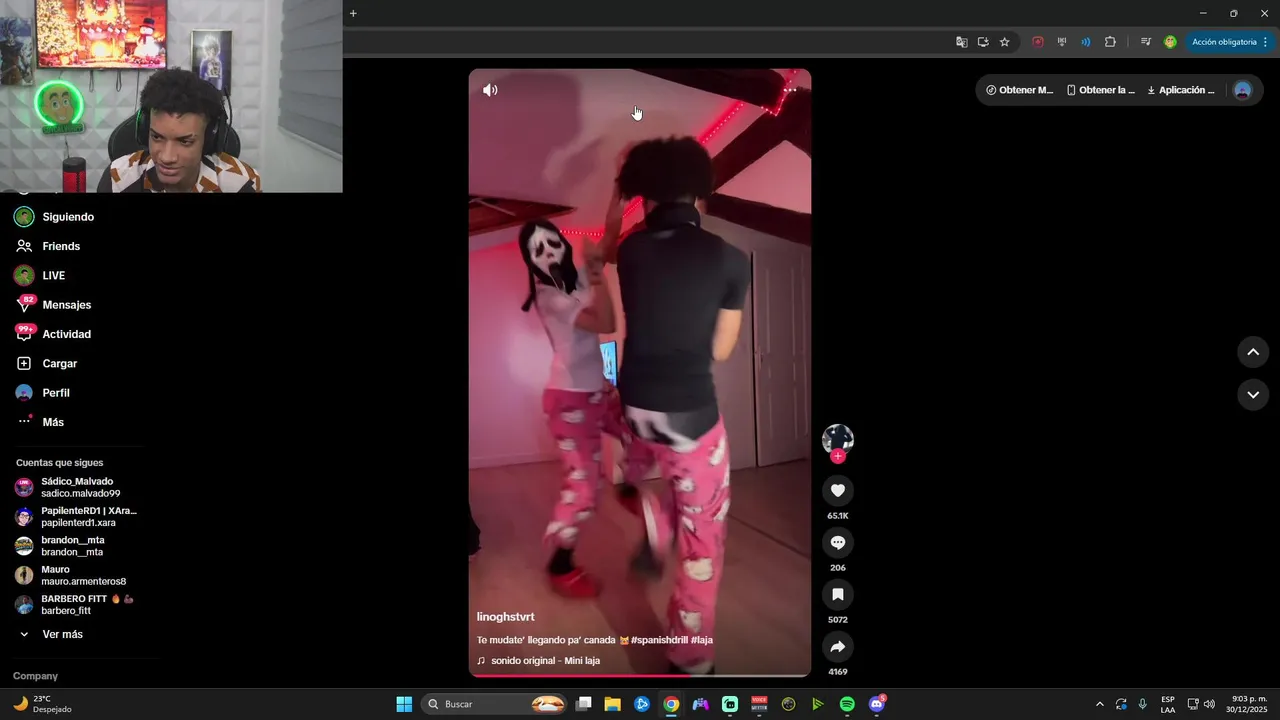1280x720 pixels.
Task: Click the install app icon in address bar
Action: click(x=983, y=42)
